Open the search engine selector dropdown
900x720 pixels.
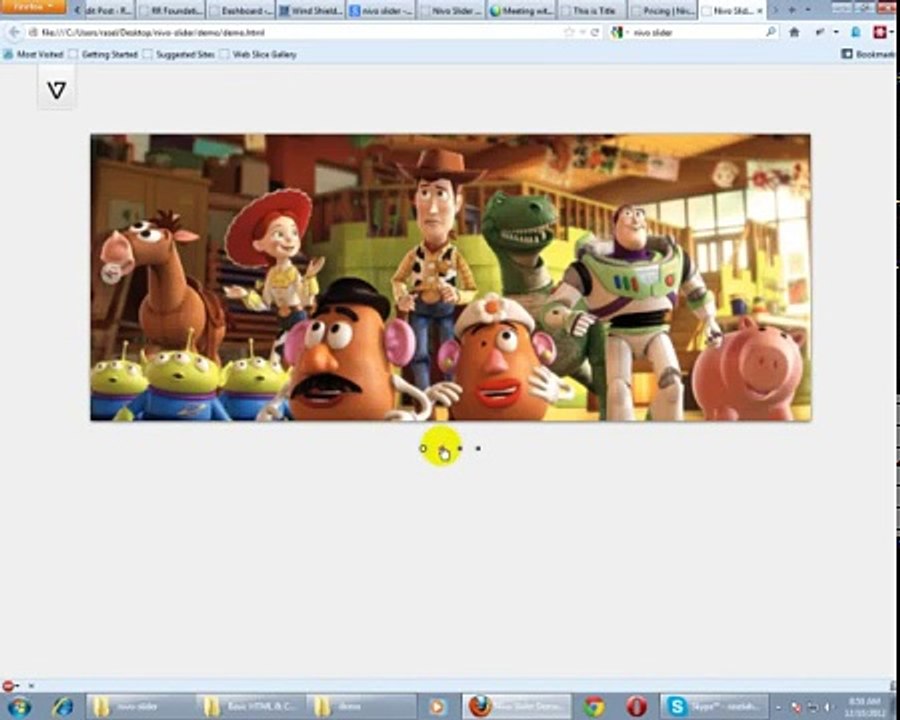[x=618, y=33]
